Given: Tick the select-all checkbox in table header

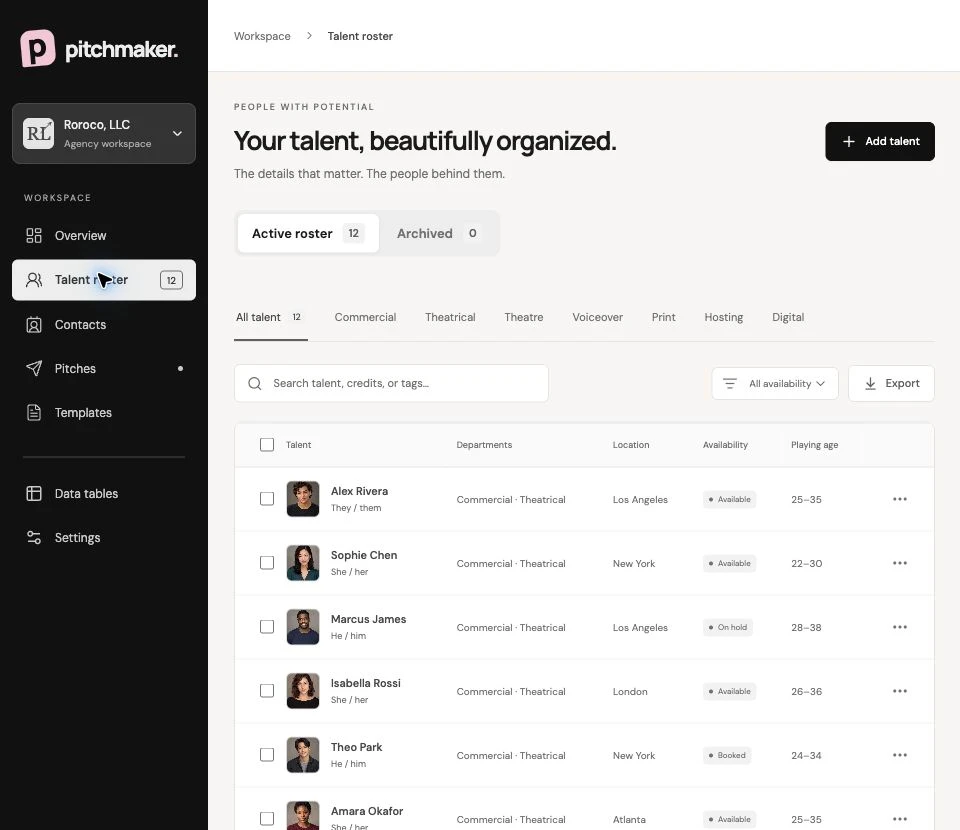Looking at the screenshot, I should click(x=267, y=444).
